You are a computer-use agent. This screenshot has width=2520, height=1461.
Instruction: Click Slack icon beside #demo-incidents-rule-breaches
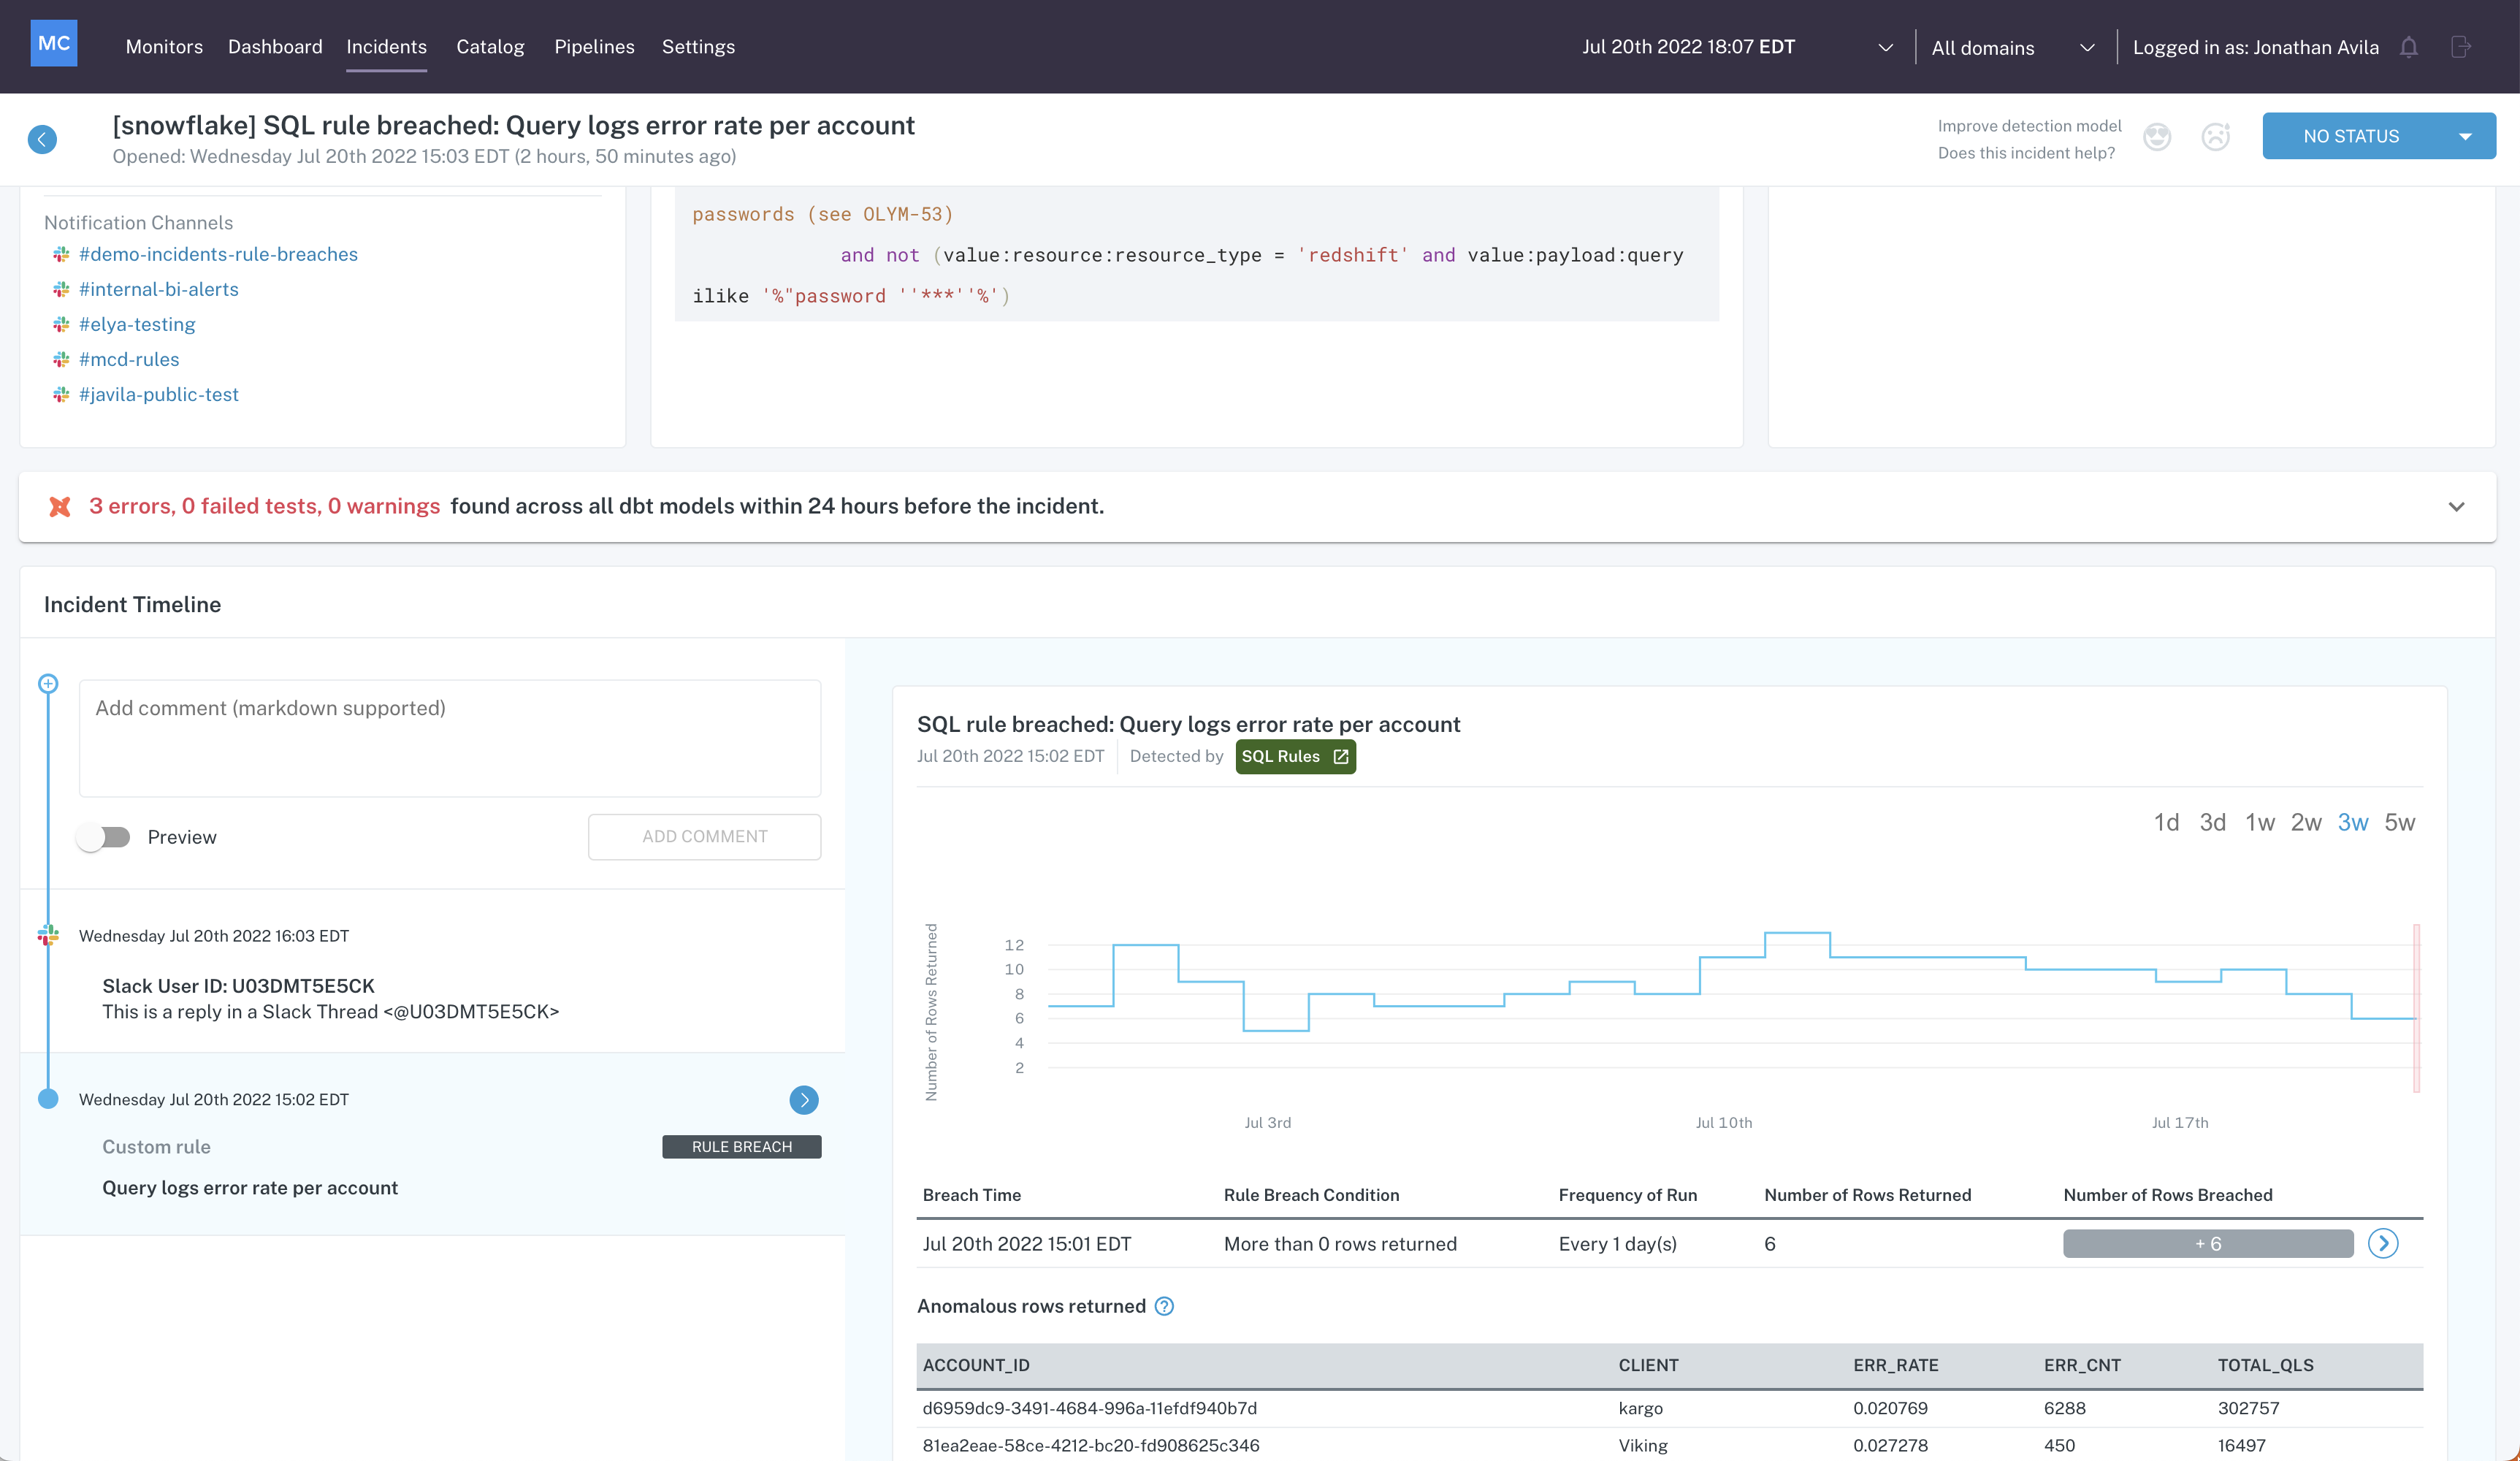(61, 254)
